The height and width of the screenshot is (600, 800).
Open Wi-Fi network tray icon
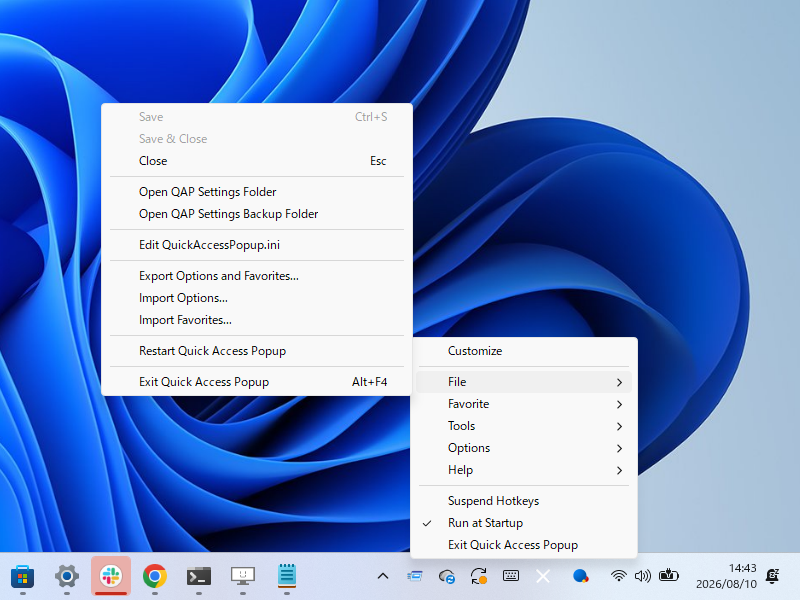[x=618, y=576]
